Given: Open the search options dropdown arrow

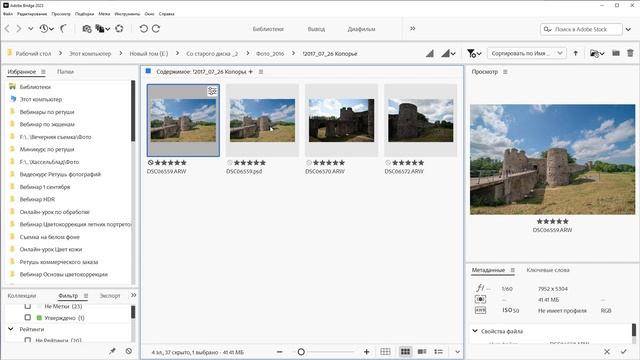Looking at the screenshot, I should (x=629, y=29).
